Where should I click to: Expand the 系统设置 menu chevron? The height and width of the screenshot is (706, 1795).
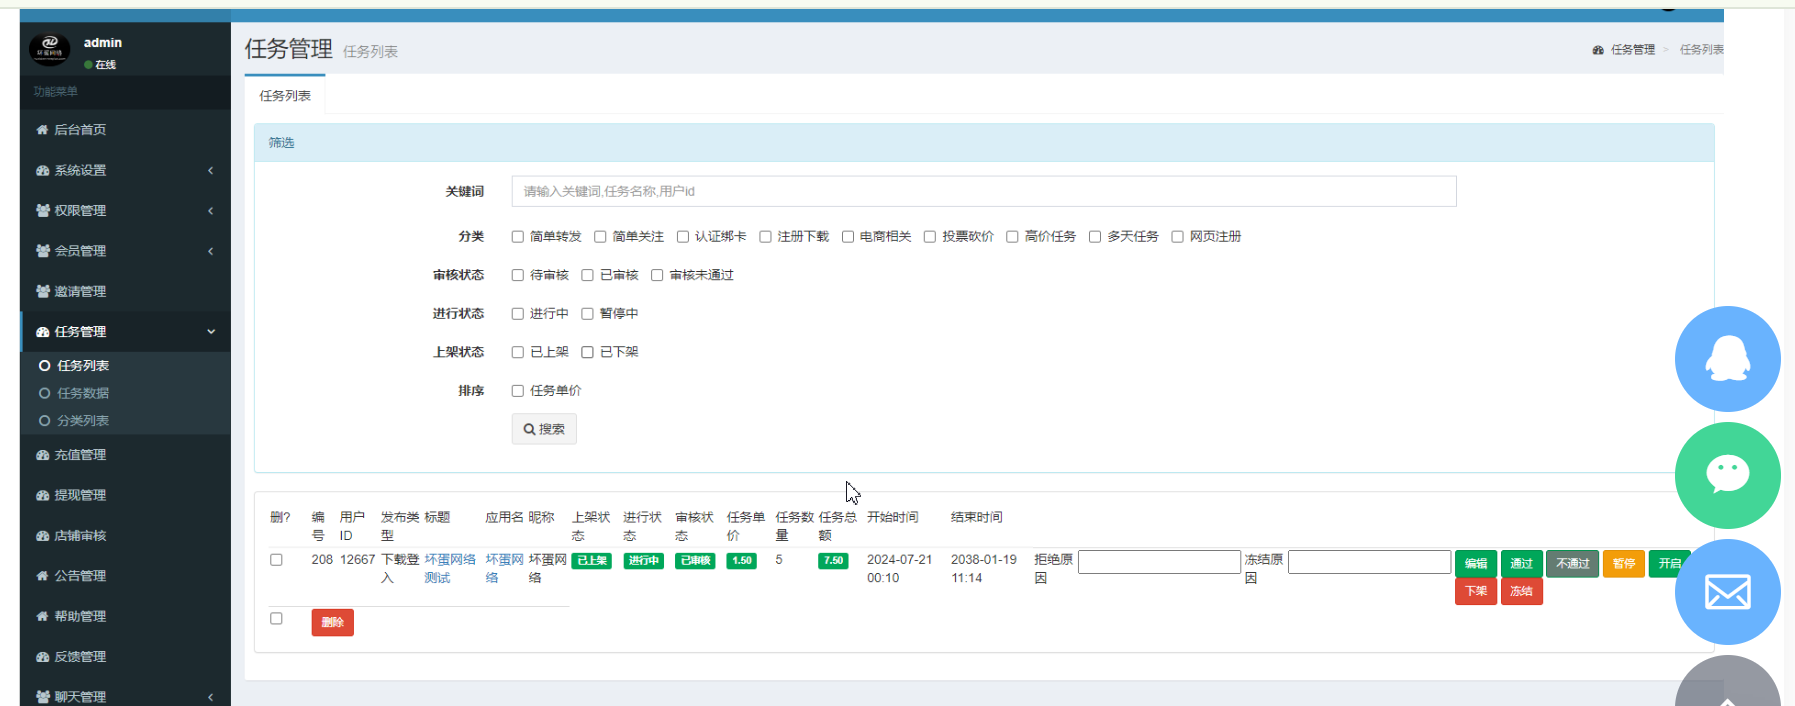pyautogui.click(x=211, y=171)
